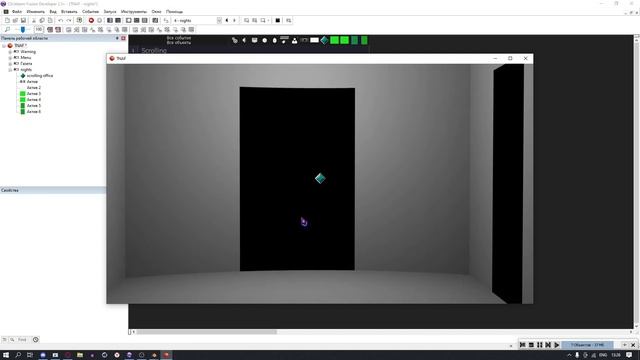Viewport: 640px width, 360px height.
Task: Click the rewind button in debugger bar
Action: tap(522, 345)
